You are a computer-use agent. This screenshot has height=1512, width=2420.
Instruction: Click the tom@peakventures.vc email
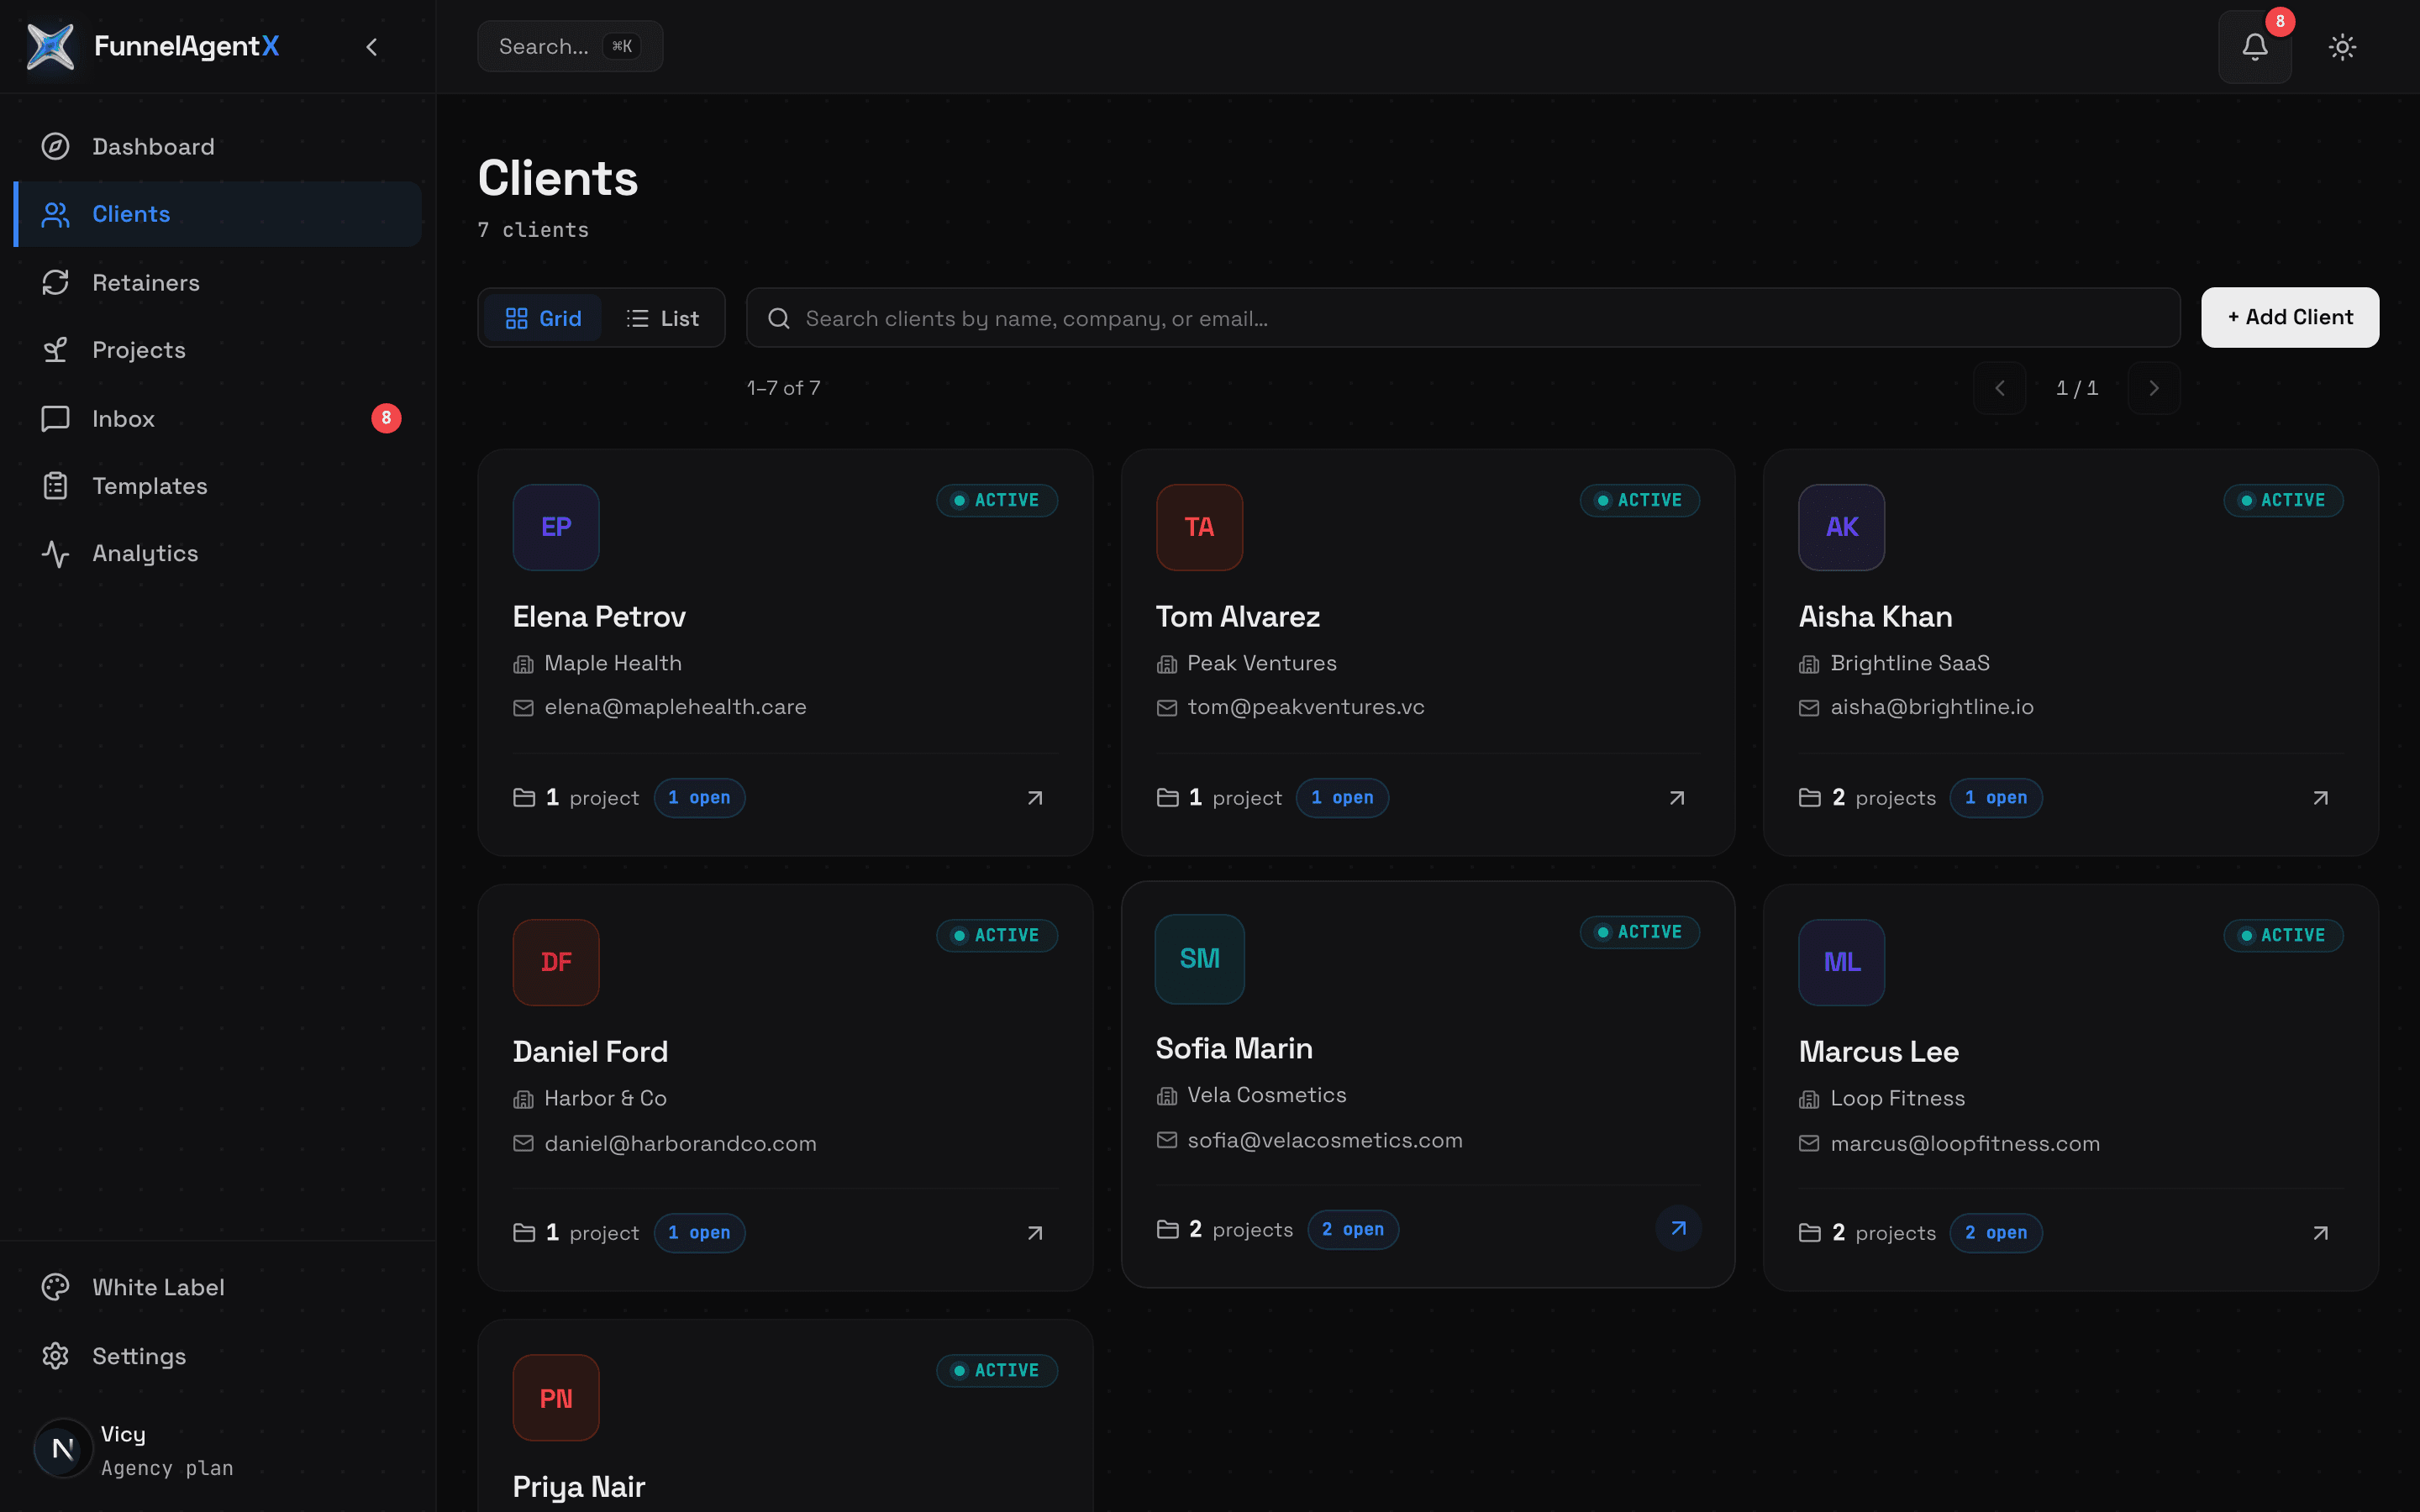tap(1306, 707)
